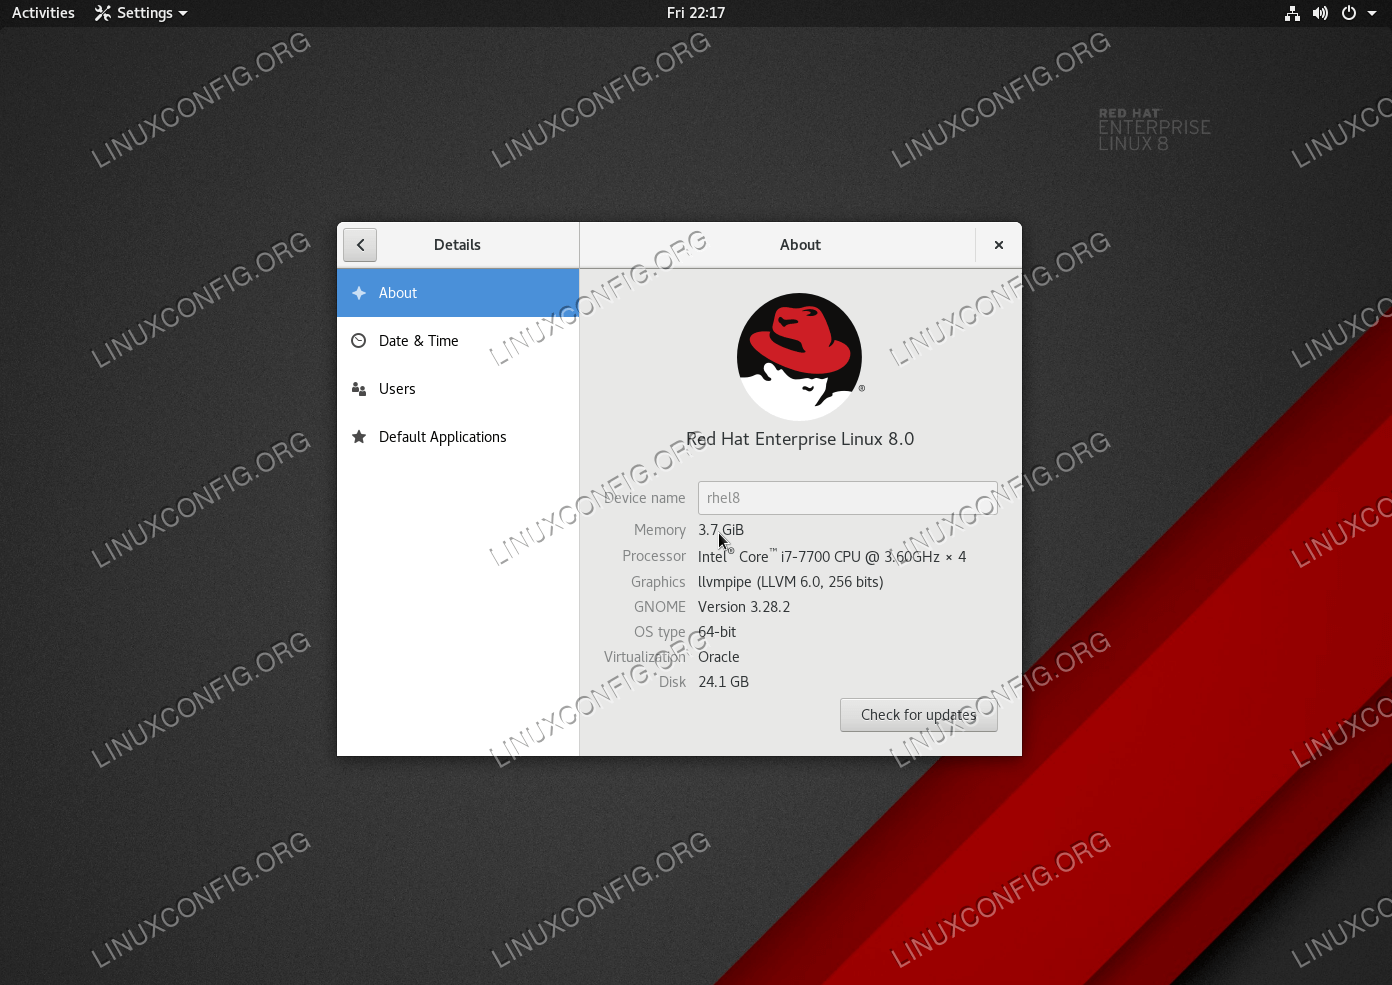
Task: Select the About star icon in sidebar
Action: pyautogui.click(x=359, y=293)
